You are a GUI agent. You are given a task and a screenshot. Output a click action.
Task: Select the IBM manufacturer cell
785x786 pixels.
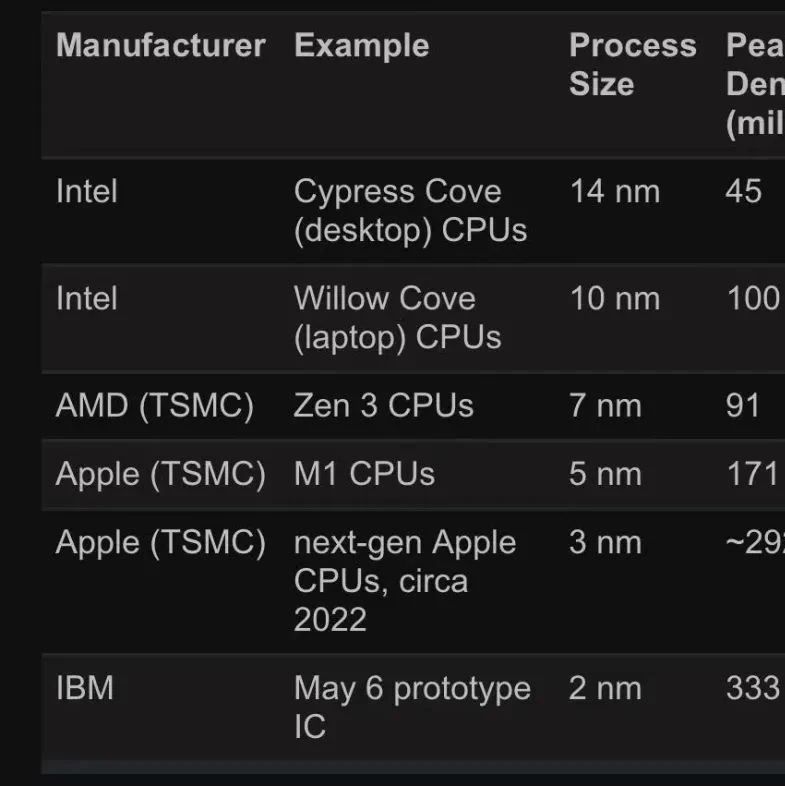tap(85, 688)
